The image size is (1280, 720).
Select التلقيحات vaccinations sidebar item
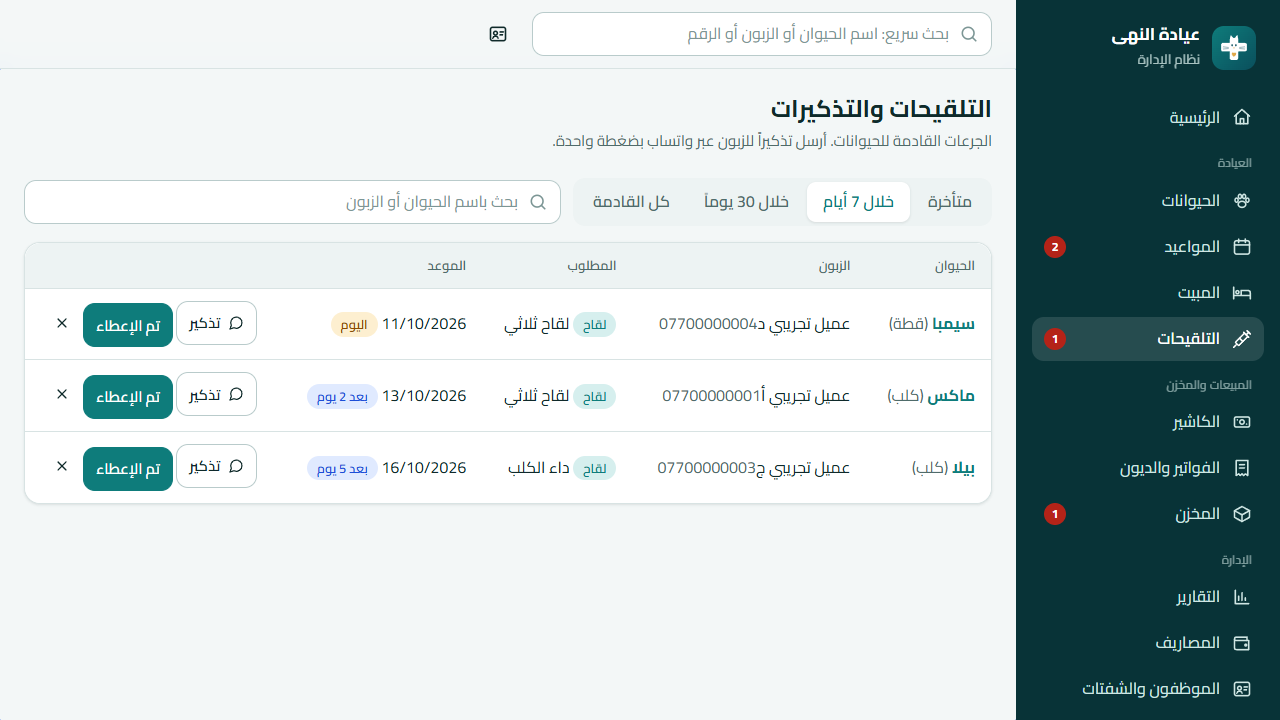tap(1148, 339)
